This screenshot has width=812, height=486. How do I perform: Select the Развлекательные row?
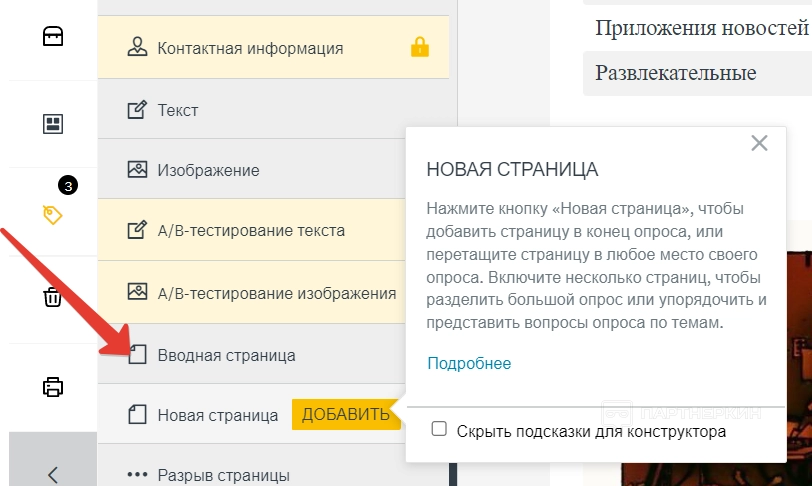(676, 73)
